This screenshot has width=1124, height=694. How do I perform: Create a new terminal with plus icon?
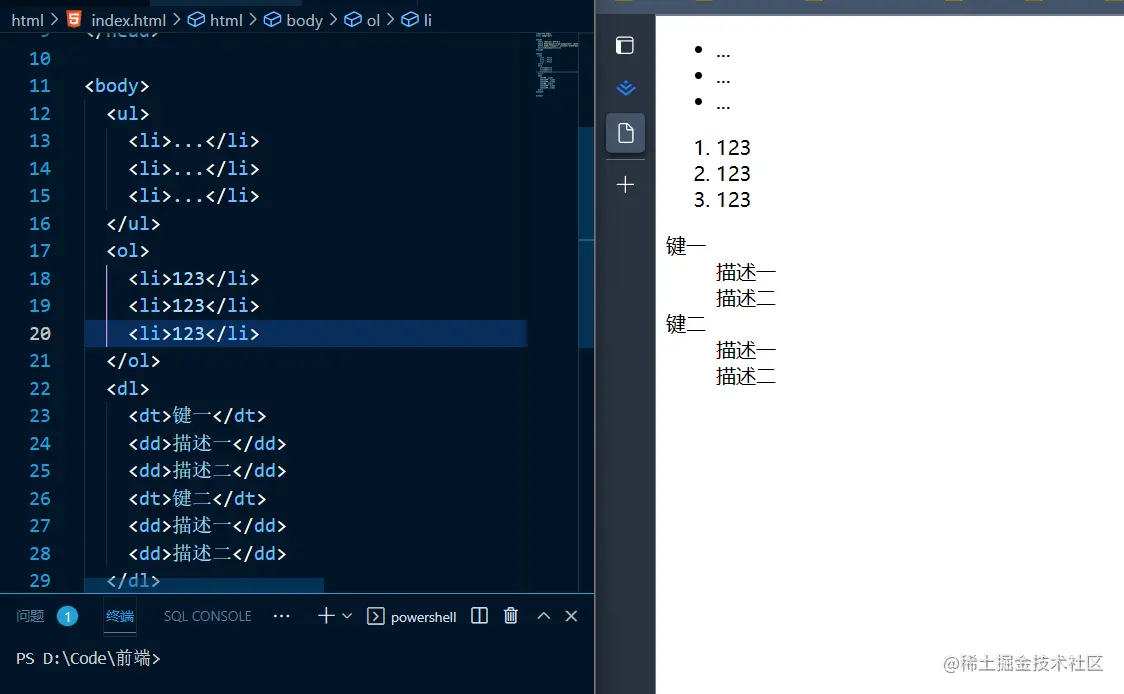[x=326, y=616]
